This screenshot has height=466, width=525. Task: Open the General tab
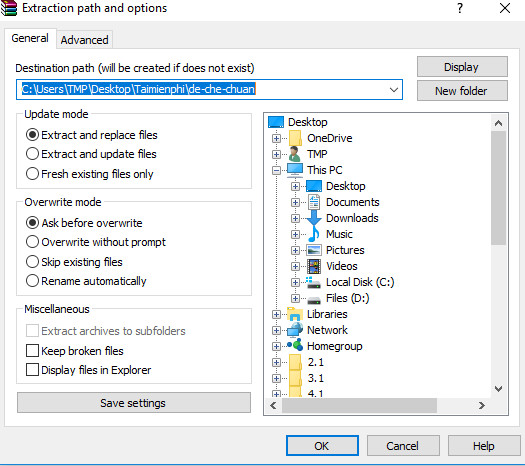[30, 38]
